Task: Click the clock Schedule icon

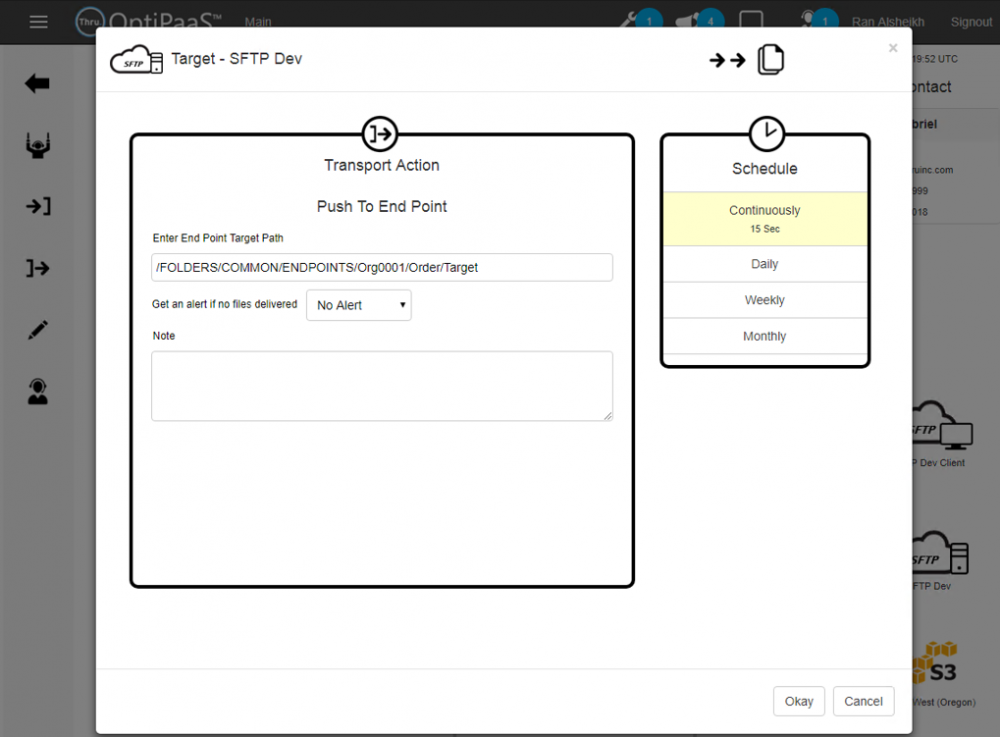Action: coord(766,133)
